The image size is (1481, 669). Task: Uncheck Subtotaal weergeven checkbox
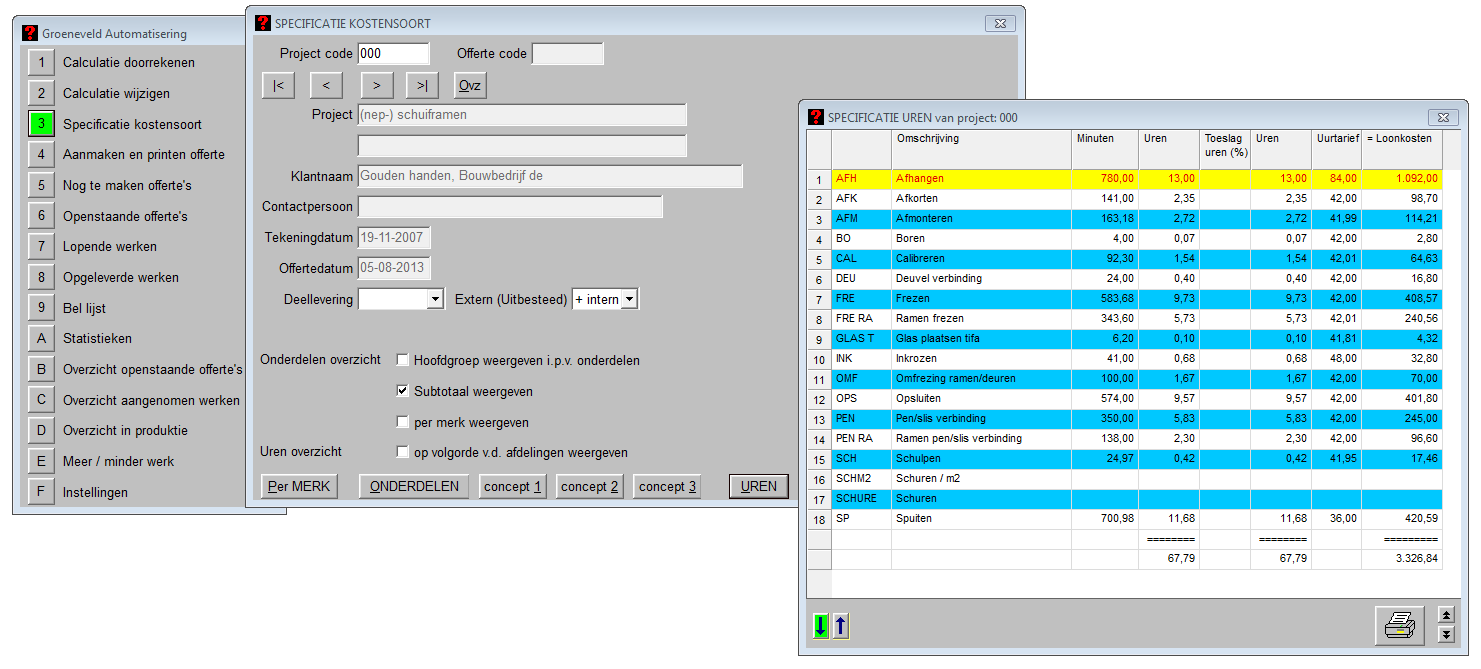403,391
